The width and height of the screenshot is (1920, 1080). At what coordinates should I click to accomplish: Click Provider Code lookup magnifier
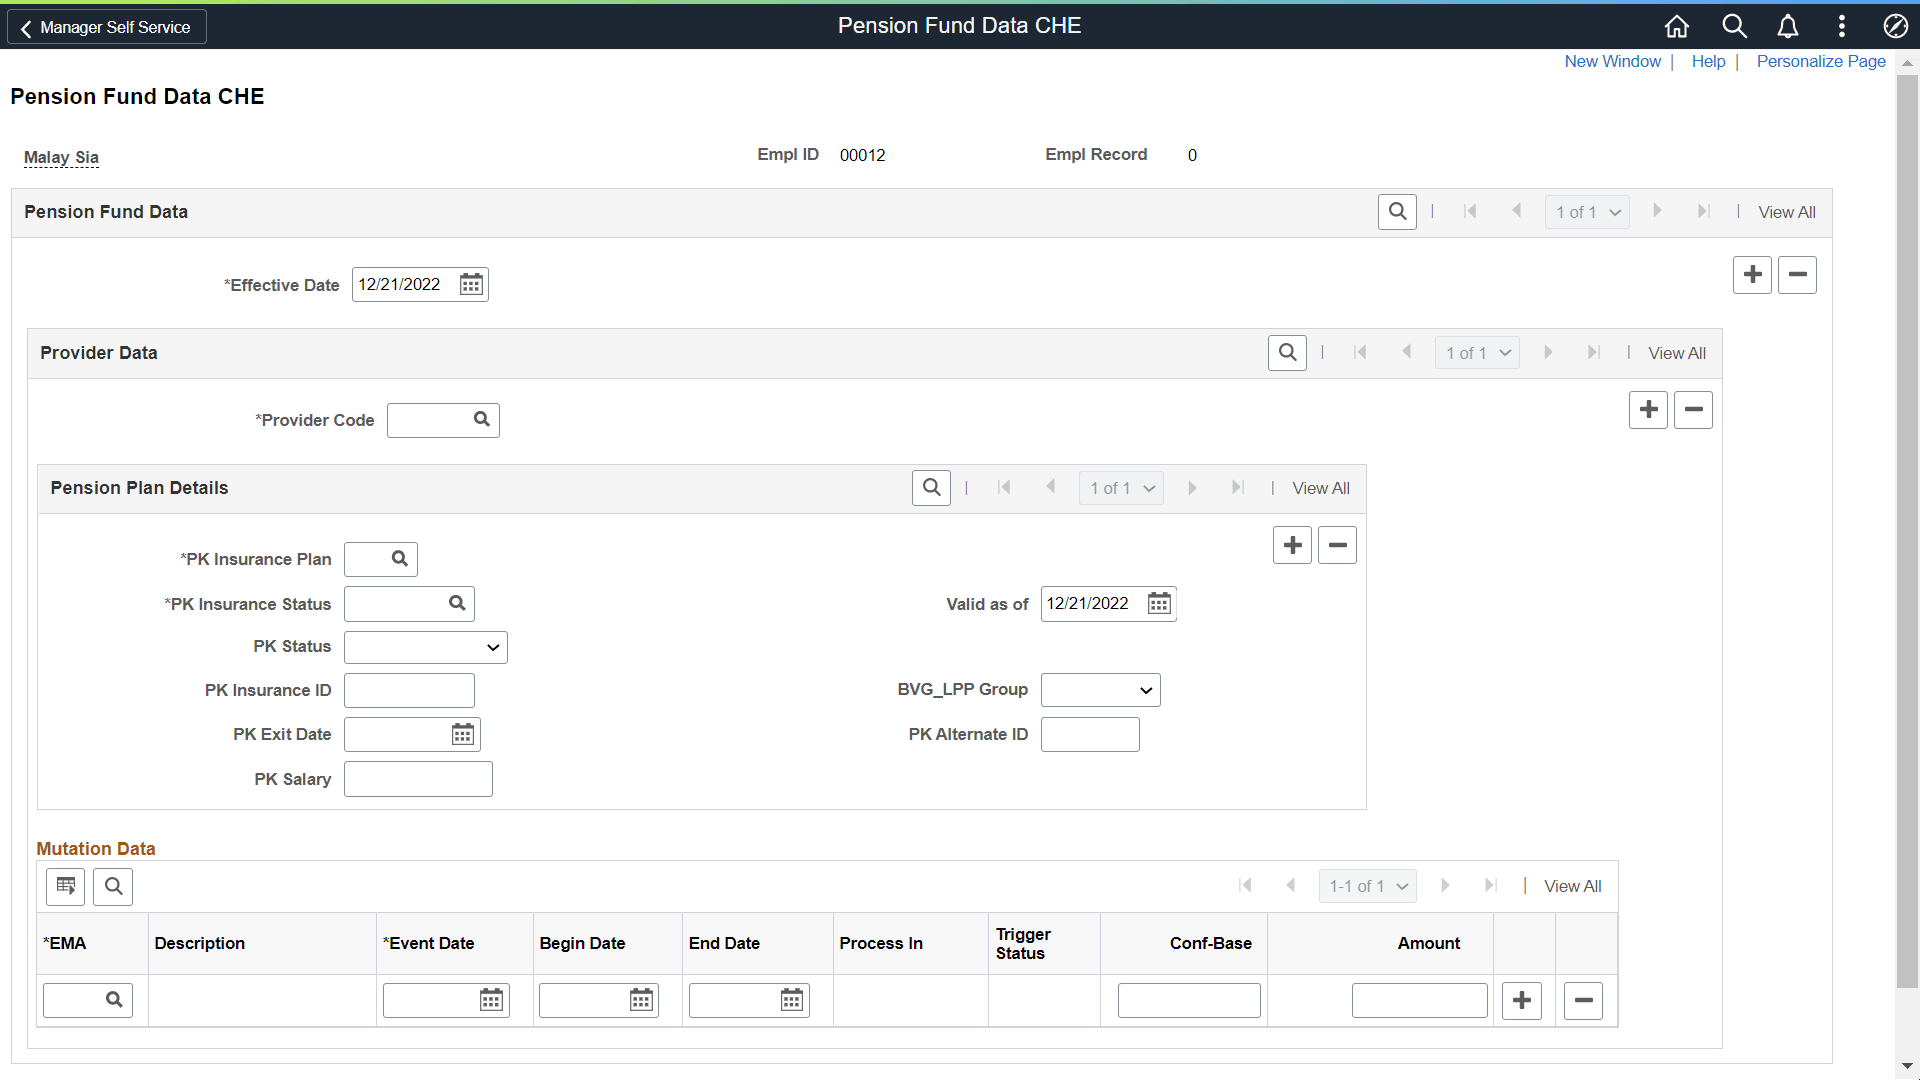point(481,420)
